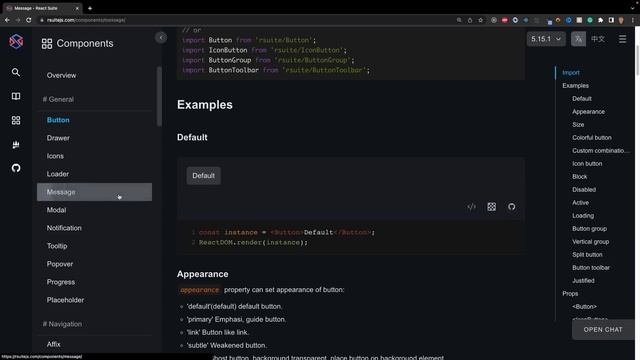Go back with browser back arrow
This screenshot has width=640, height=360.
click(x=7, y=20)
